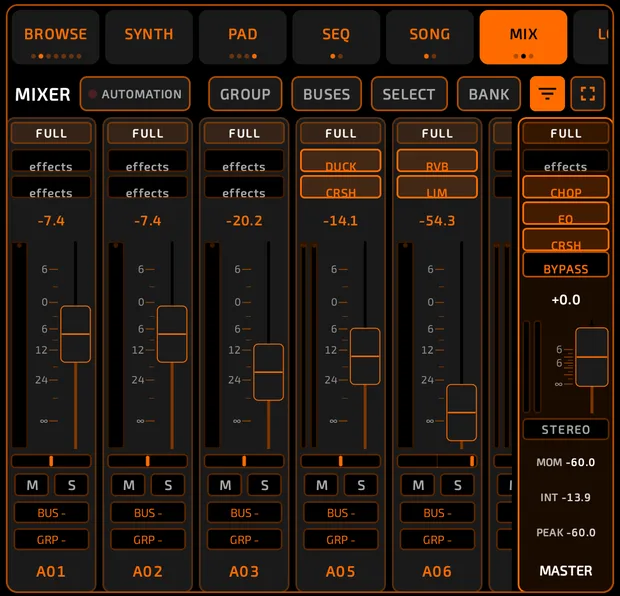620x596 pixels.
Task: Click the MOM -60.0 readout
Action: click(566, 462)
